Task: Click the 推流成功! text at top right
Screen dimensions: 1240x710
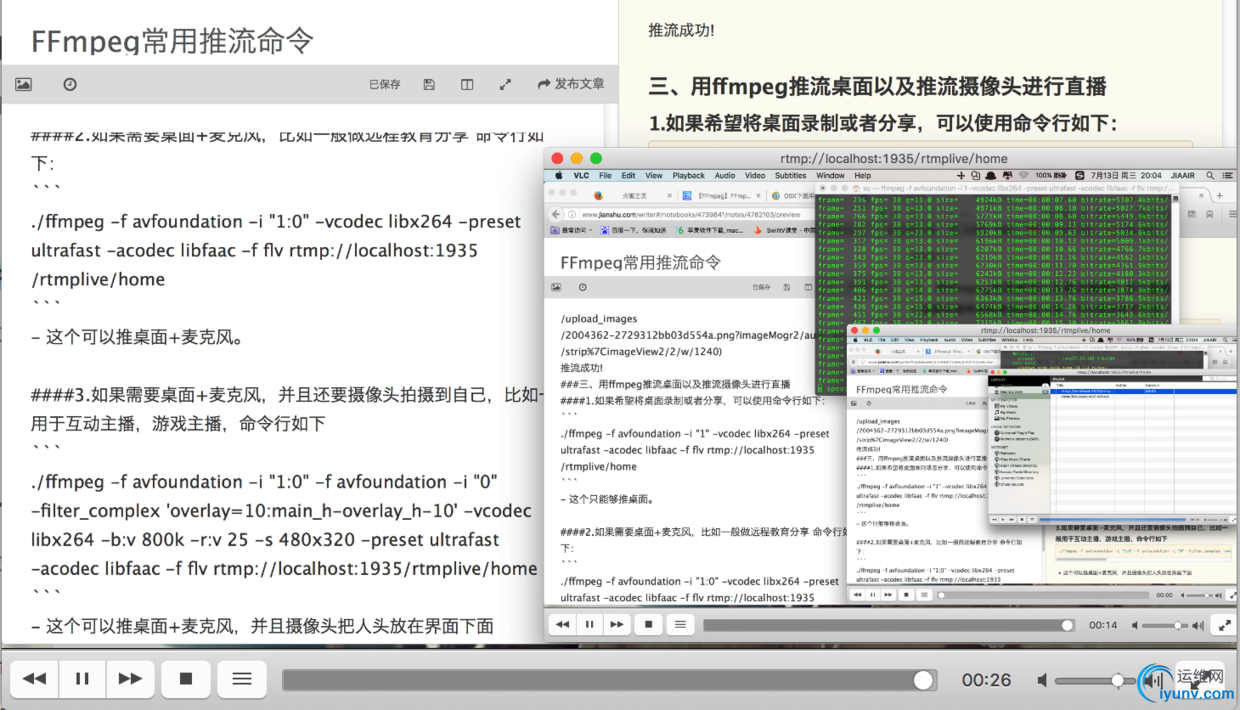Action: [682, 30]
